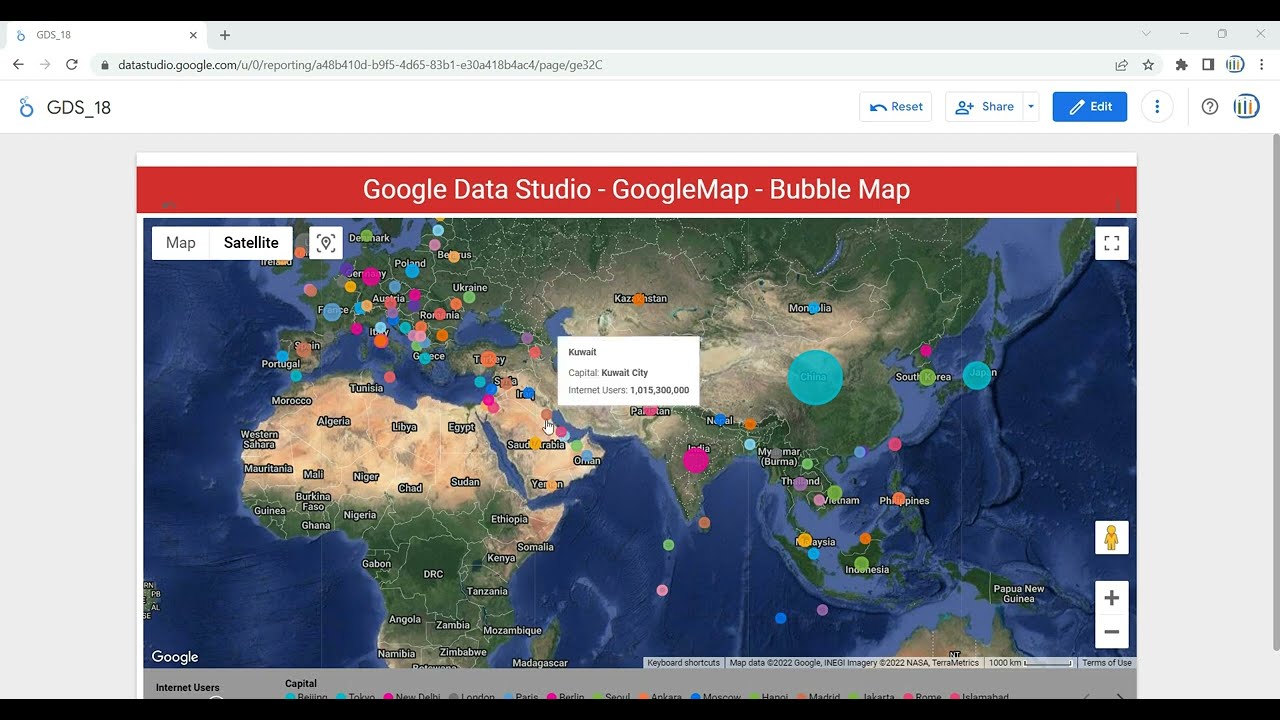
Task: Bookmark this page with the star icon
Action: 1148,64
